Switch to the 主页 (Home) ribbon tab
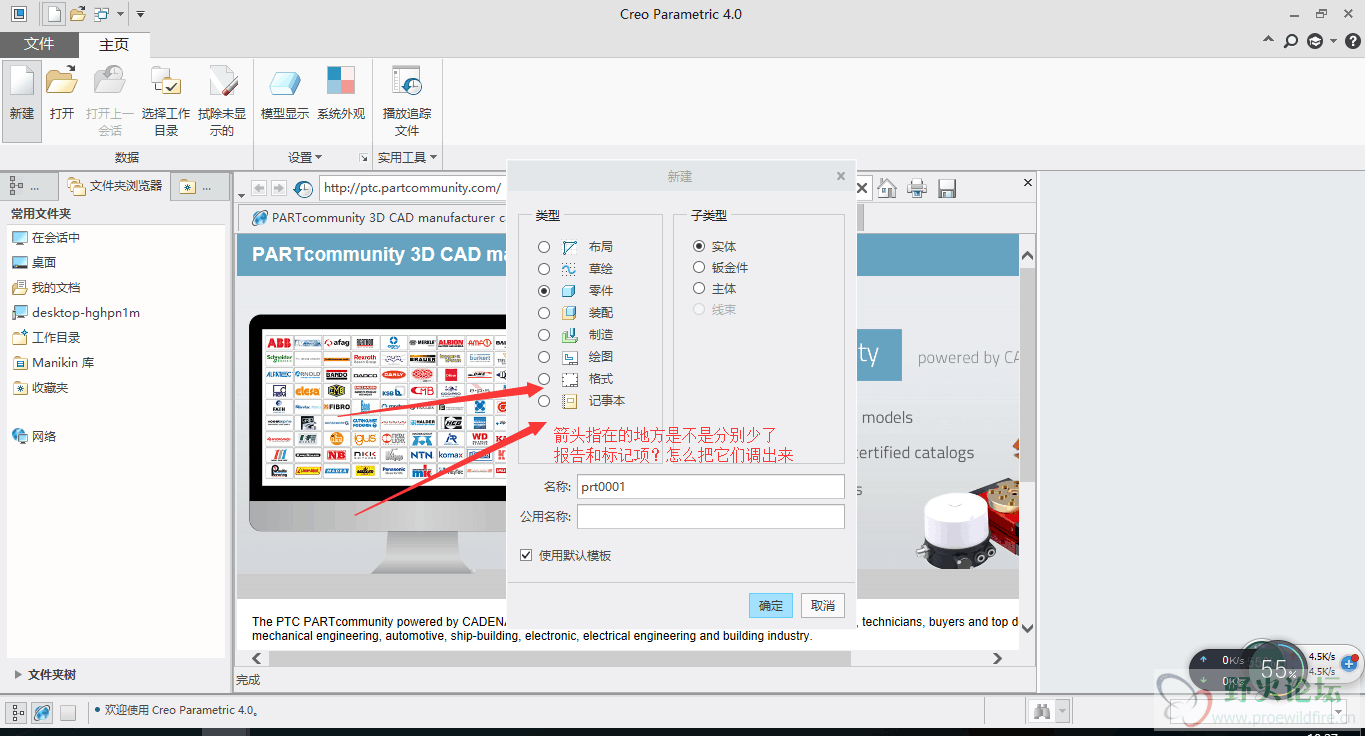This screenshot has height=736, width=1365. coord(114,44)
